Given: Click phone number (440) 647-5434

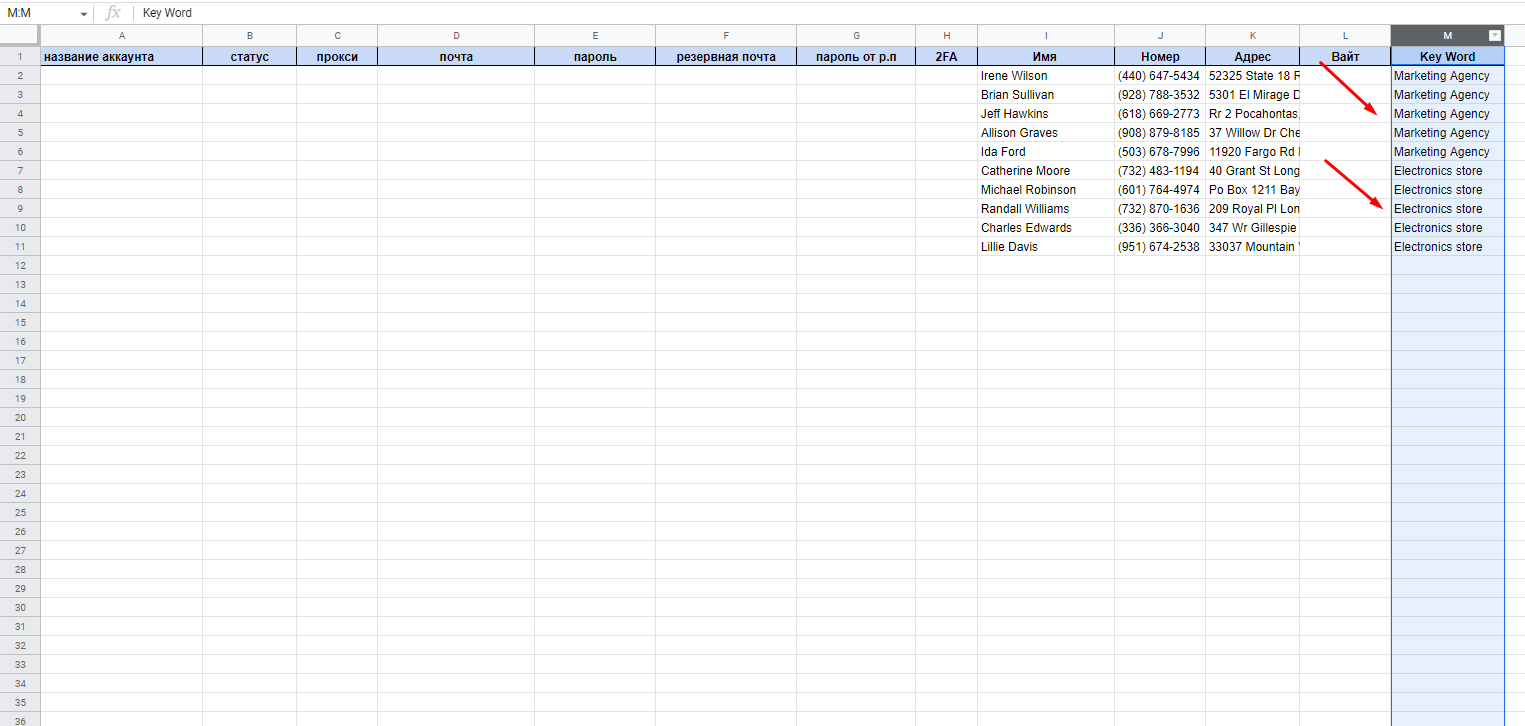Looking at the screenshot, I should tap(1160, 76).
